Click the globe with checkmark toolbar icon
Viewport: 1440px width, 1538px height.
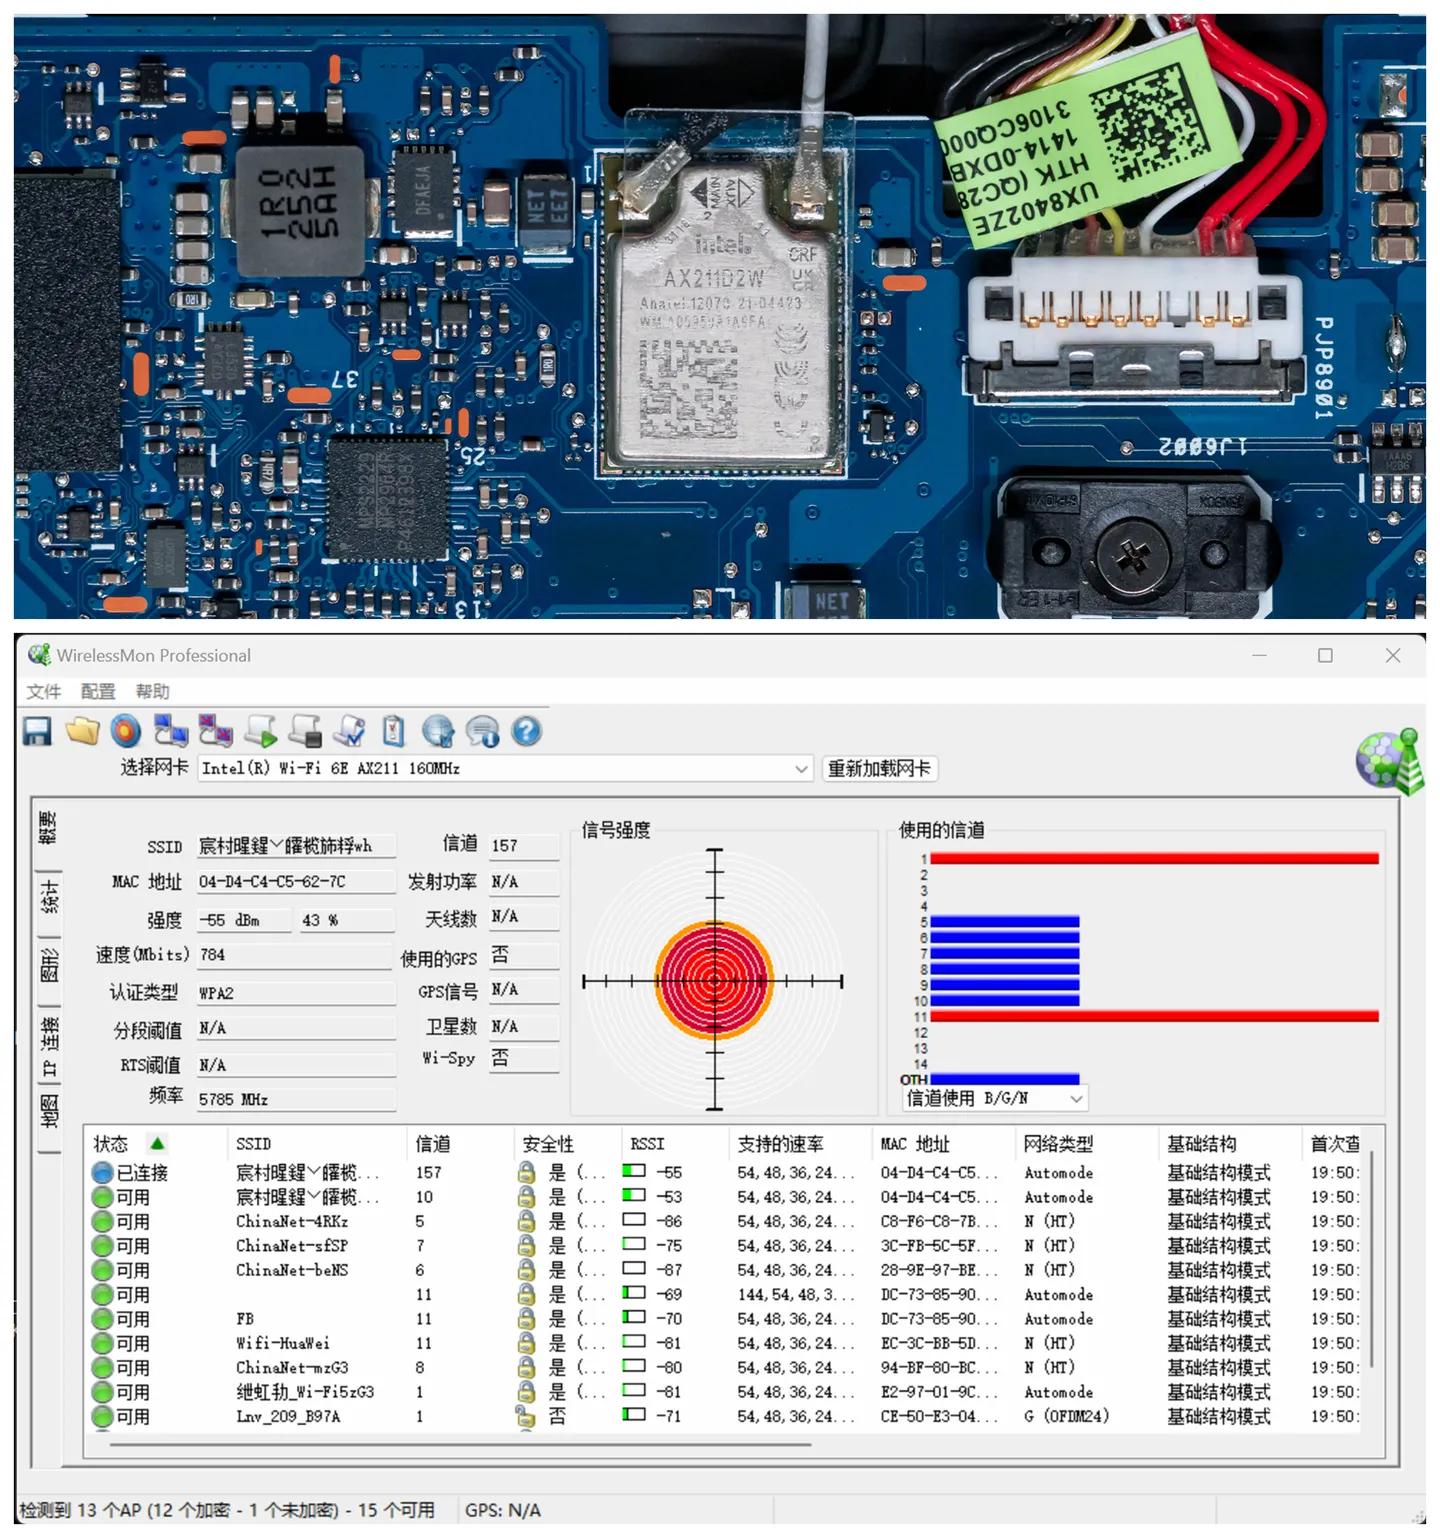(x=438, y=732)
